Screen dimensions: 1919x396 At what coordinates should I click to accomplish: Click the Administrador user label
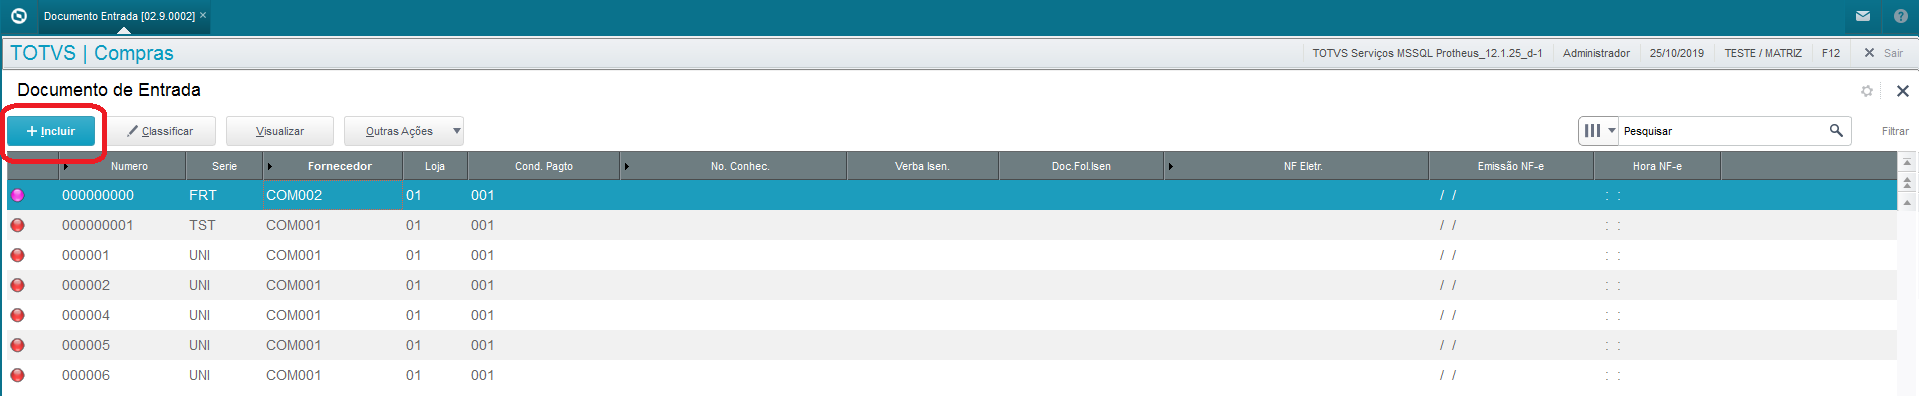tap(1596, 53)
